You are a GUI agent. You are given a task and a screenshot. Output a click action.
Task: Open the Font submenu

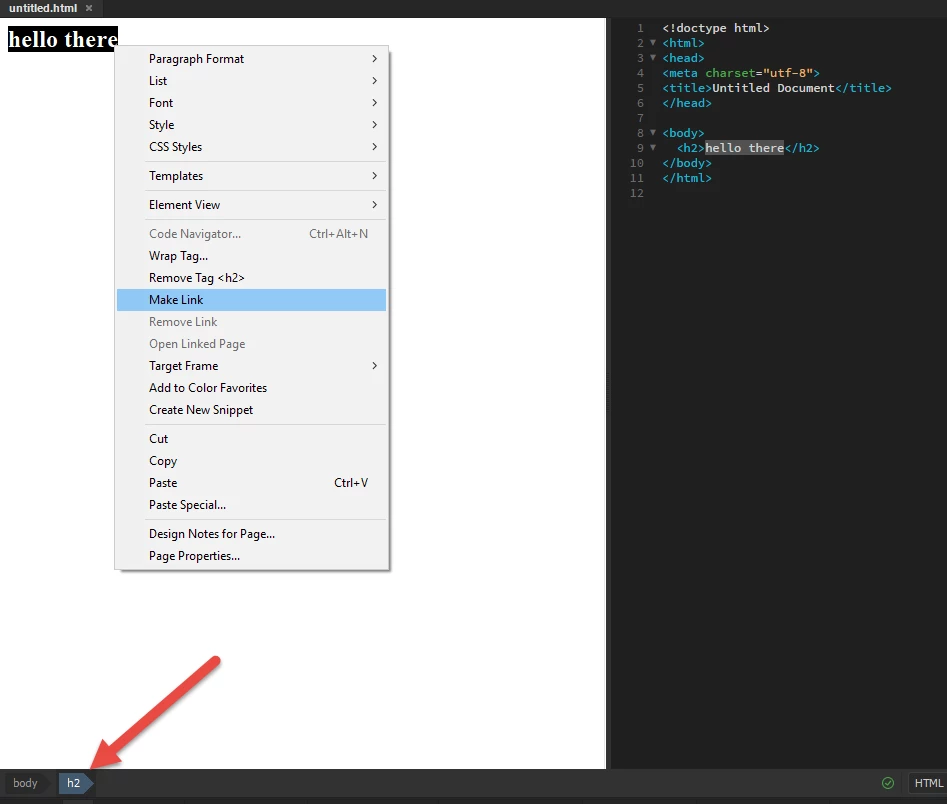[x=251, y=103]
